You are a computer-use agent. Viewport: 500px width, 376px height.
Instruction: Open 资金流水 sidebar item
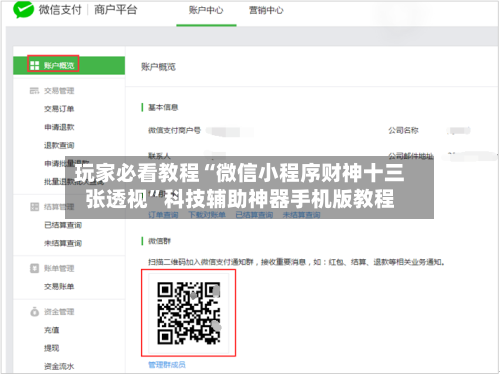pyautogui.click(x=59, y=367)
